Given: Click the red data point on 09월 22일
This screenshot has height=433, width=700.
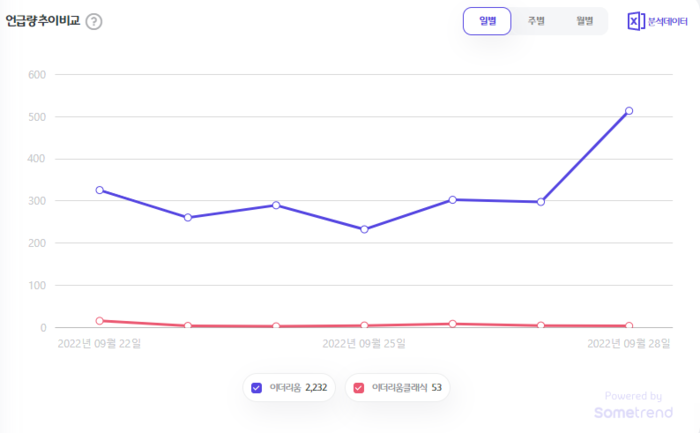Looking at the screenshot, I should click(100, 321).
